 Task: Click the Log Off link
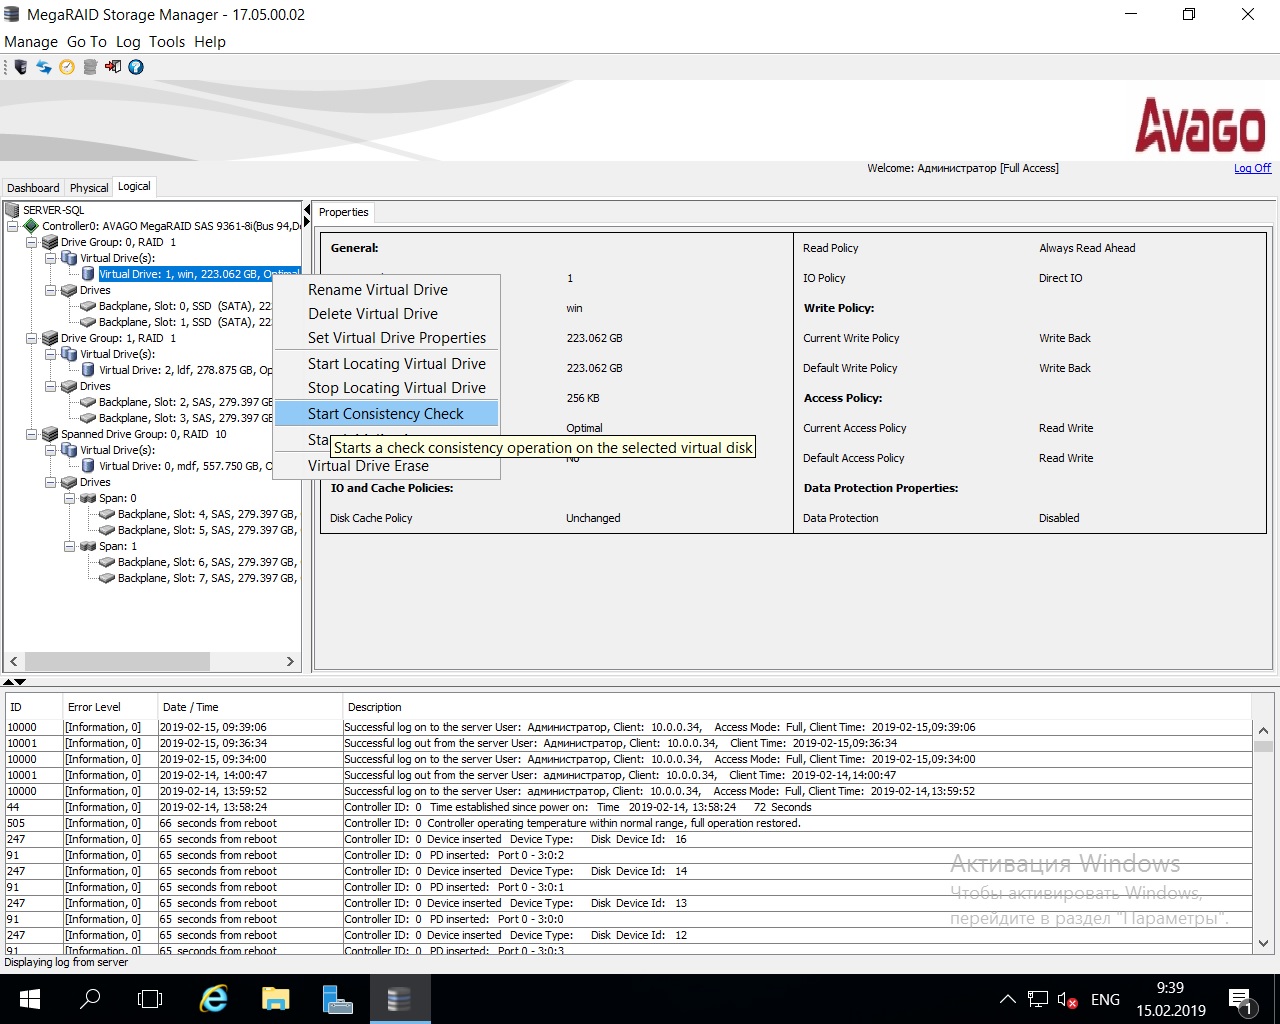pyautogui.click(x=1252, y=168)
